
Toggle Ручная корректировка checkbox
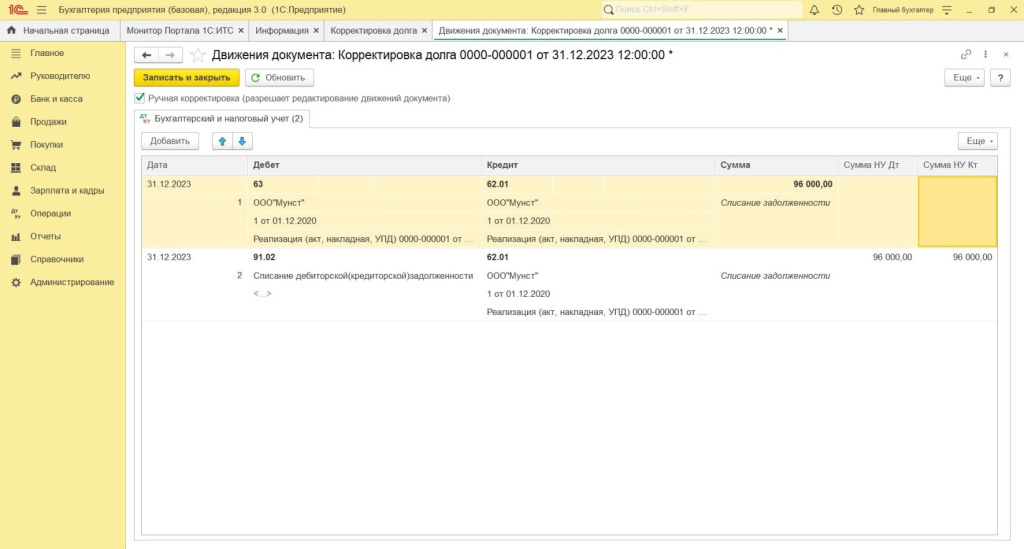point(140,98)
